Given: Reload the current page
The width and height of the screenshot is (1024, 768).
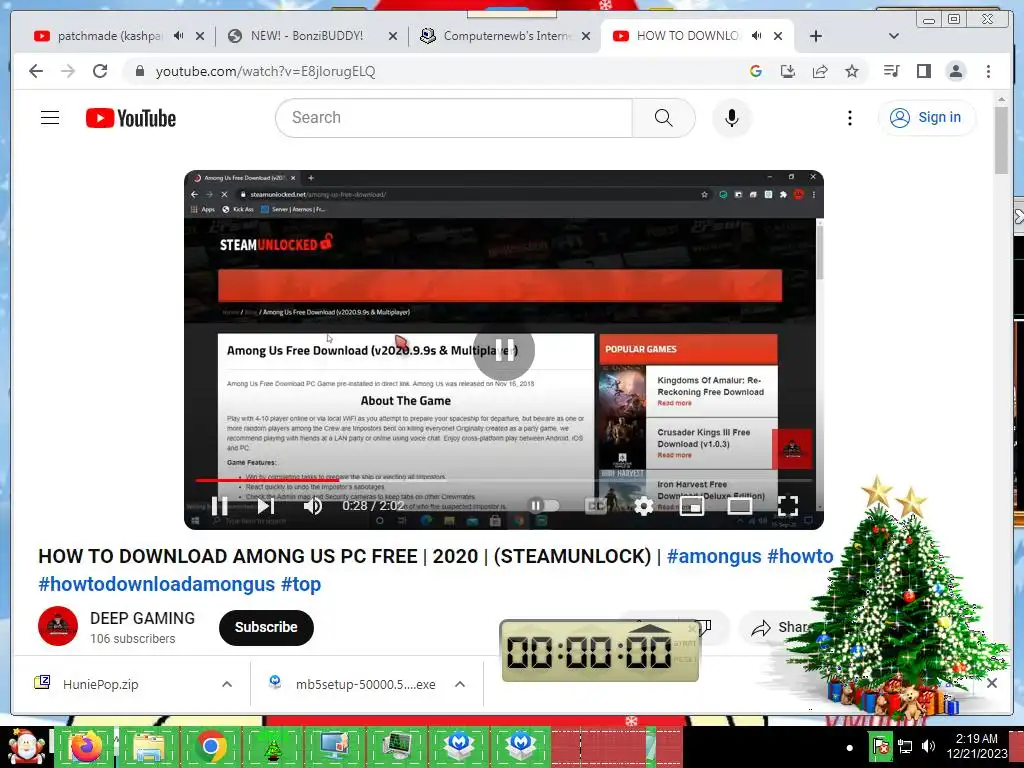Looking at the screenshot, I should point(100,71).
